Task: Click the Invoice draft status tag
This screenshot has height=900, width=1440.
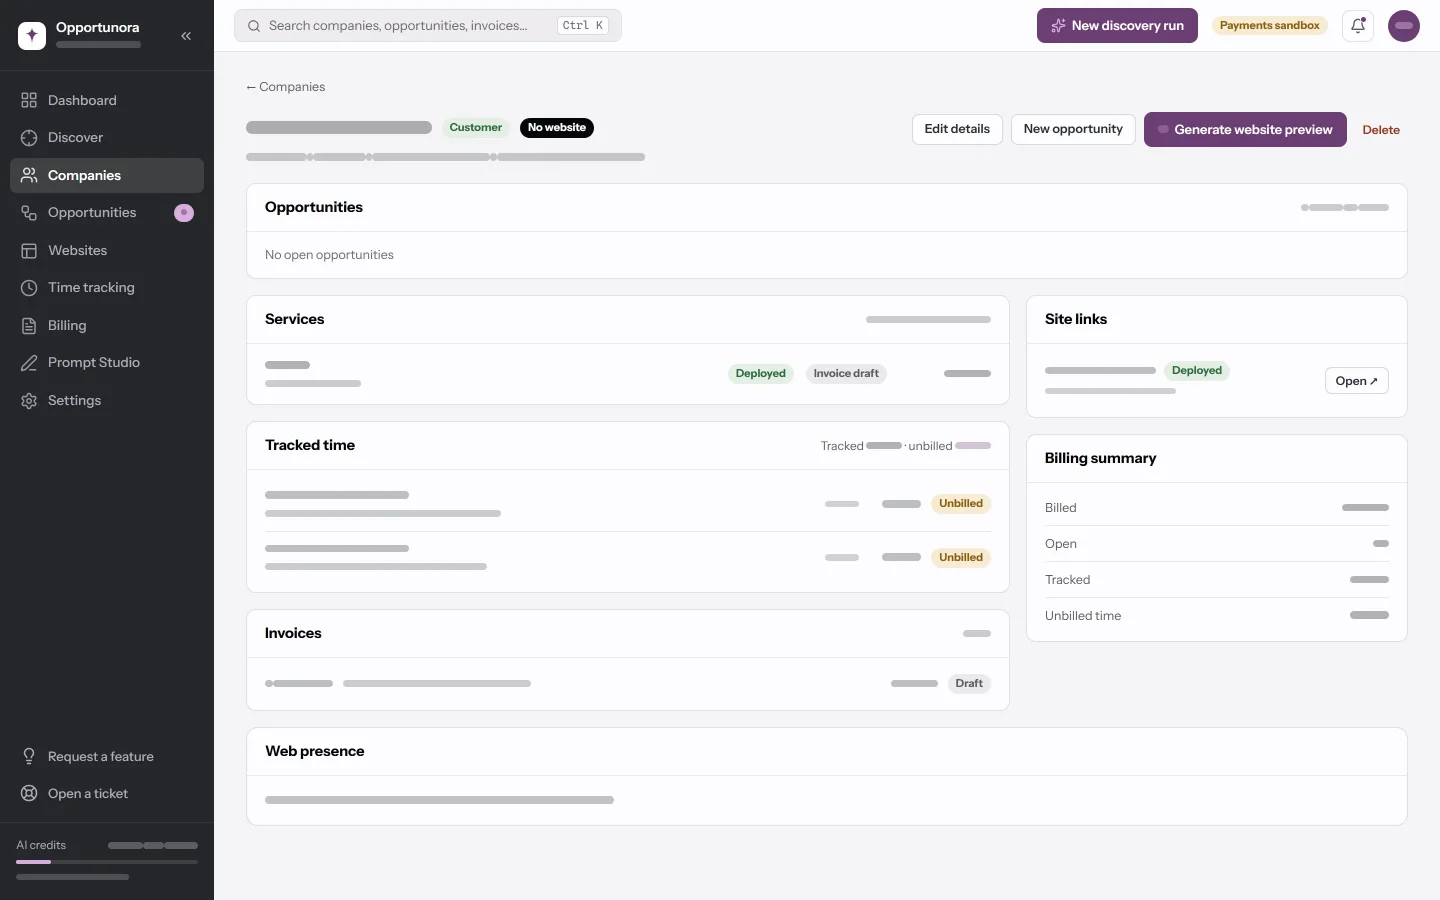Action: (846, 374)
